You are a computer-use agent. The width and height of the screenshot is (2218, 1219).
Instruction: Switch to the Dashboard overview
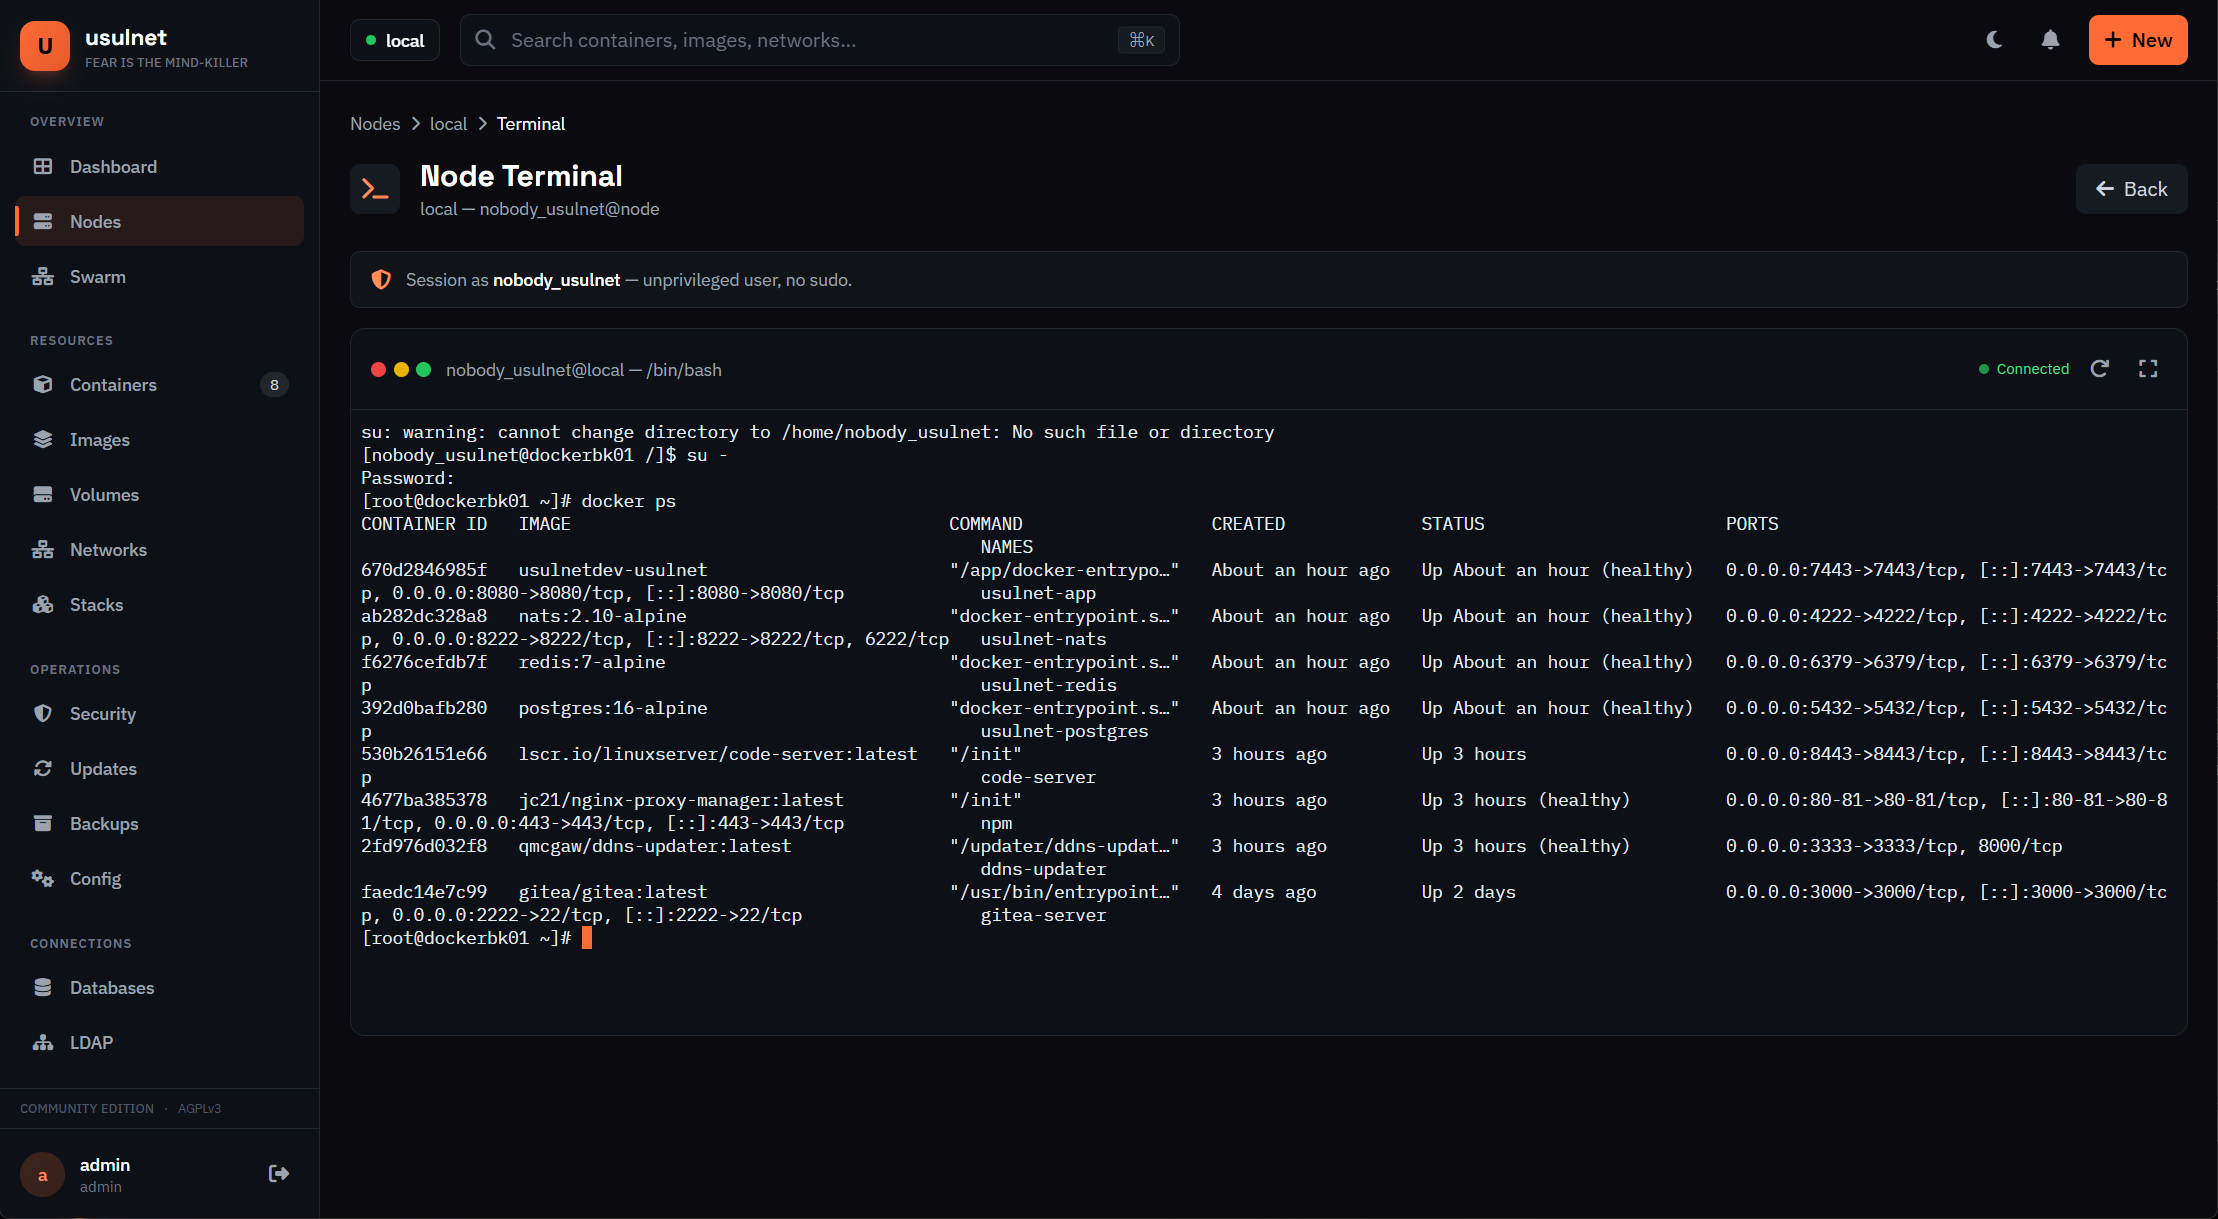click(112, 166)
